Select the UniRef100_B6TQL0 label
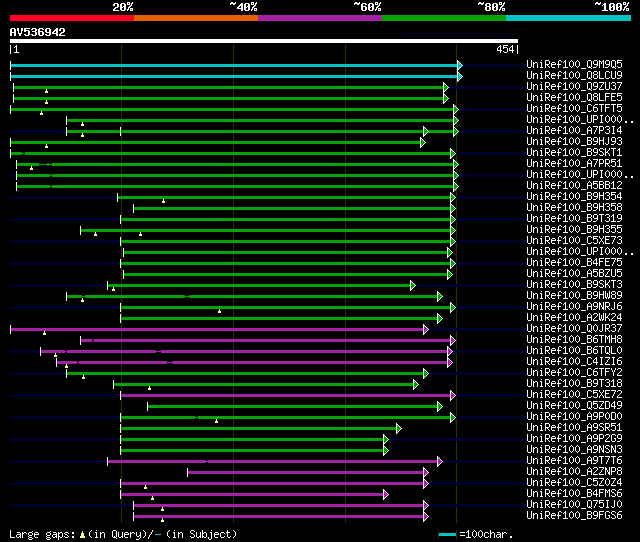This screenshot has width=640, height=542. 574,351
